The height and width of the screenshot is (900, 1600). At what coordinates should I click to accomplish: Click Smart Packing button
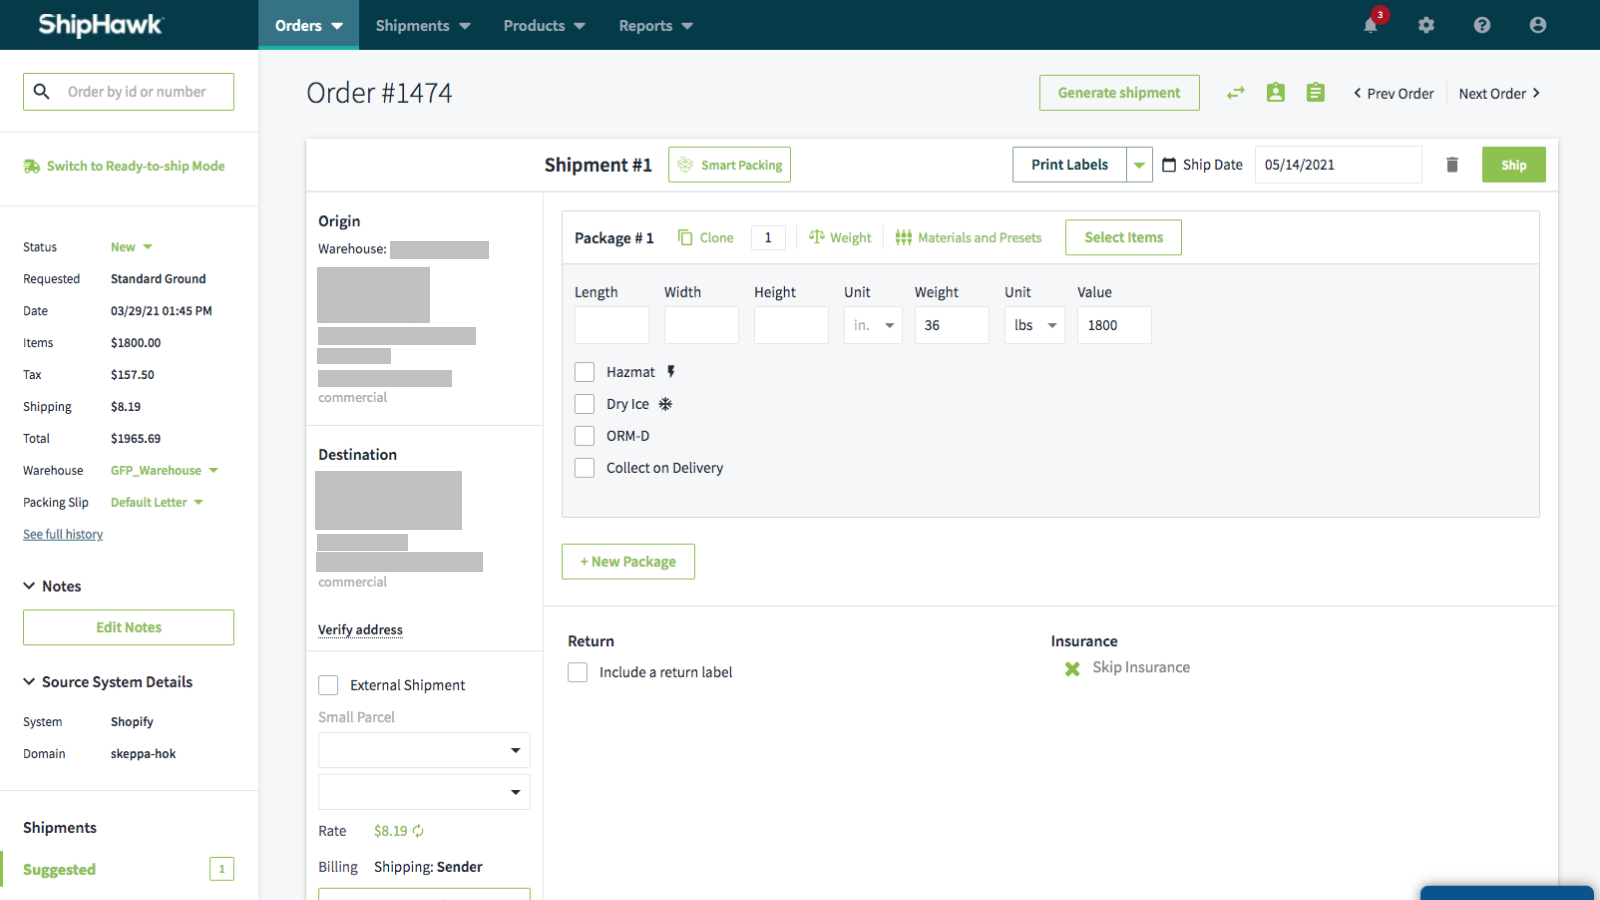[730, 165]
